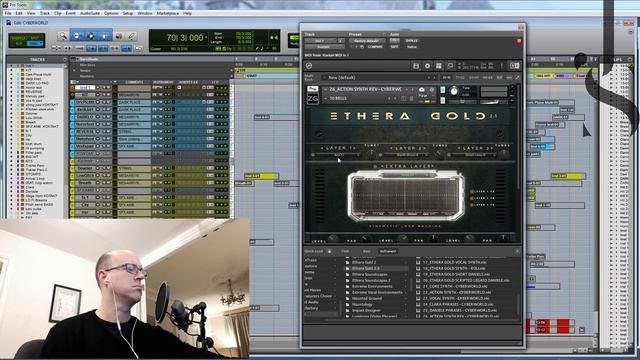Image resolution: width=640 pixels, height=360 pixels.
Task: Open the edit mode dropdown in top-left display
Action: (35, 43)
